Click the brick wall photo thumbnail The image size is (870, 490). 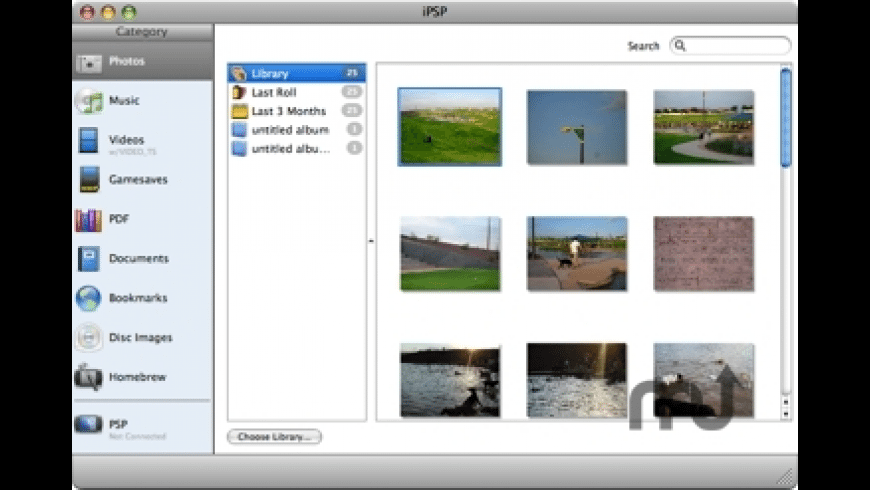coord(704,253)
